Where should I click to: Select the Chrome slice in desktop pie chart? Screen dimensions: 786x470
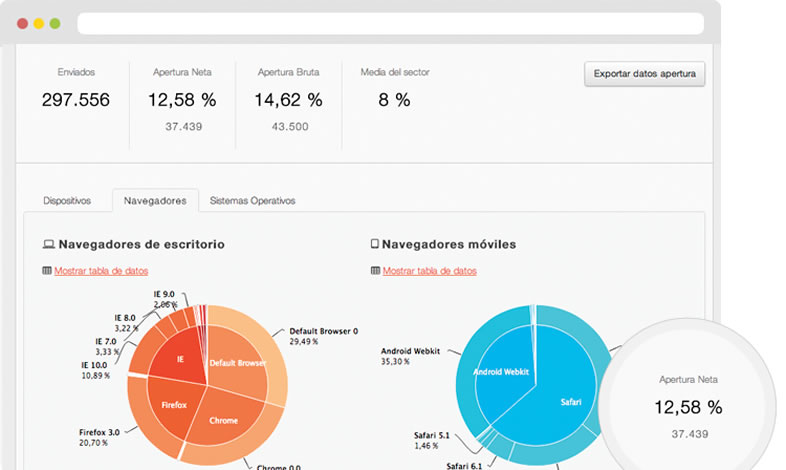coord(224,420)
